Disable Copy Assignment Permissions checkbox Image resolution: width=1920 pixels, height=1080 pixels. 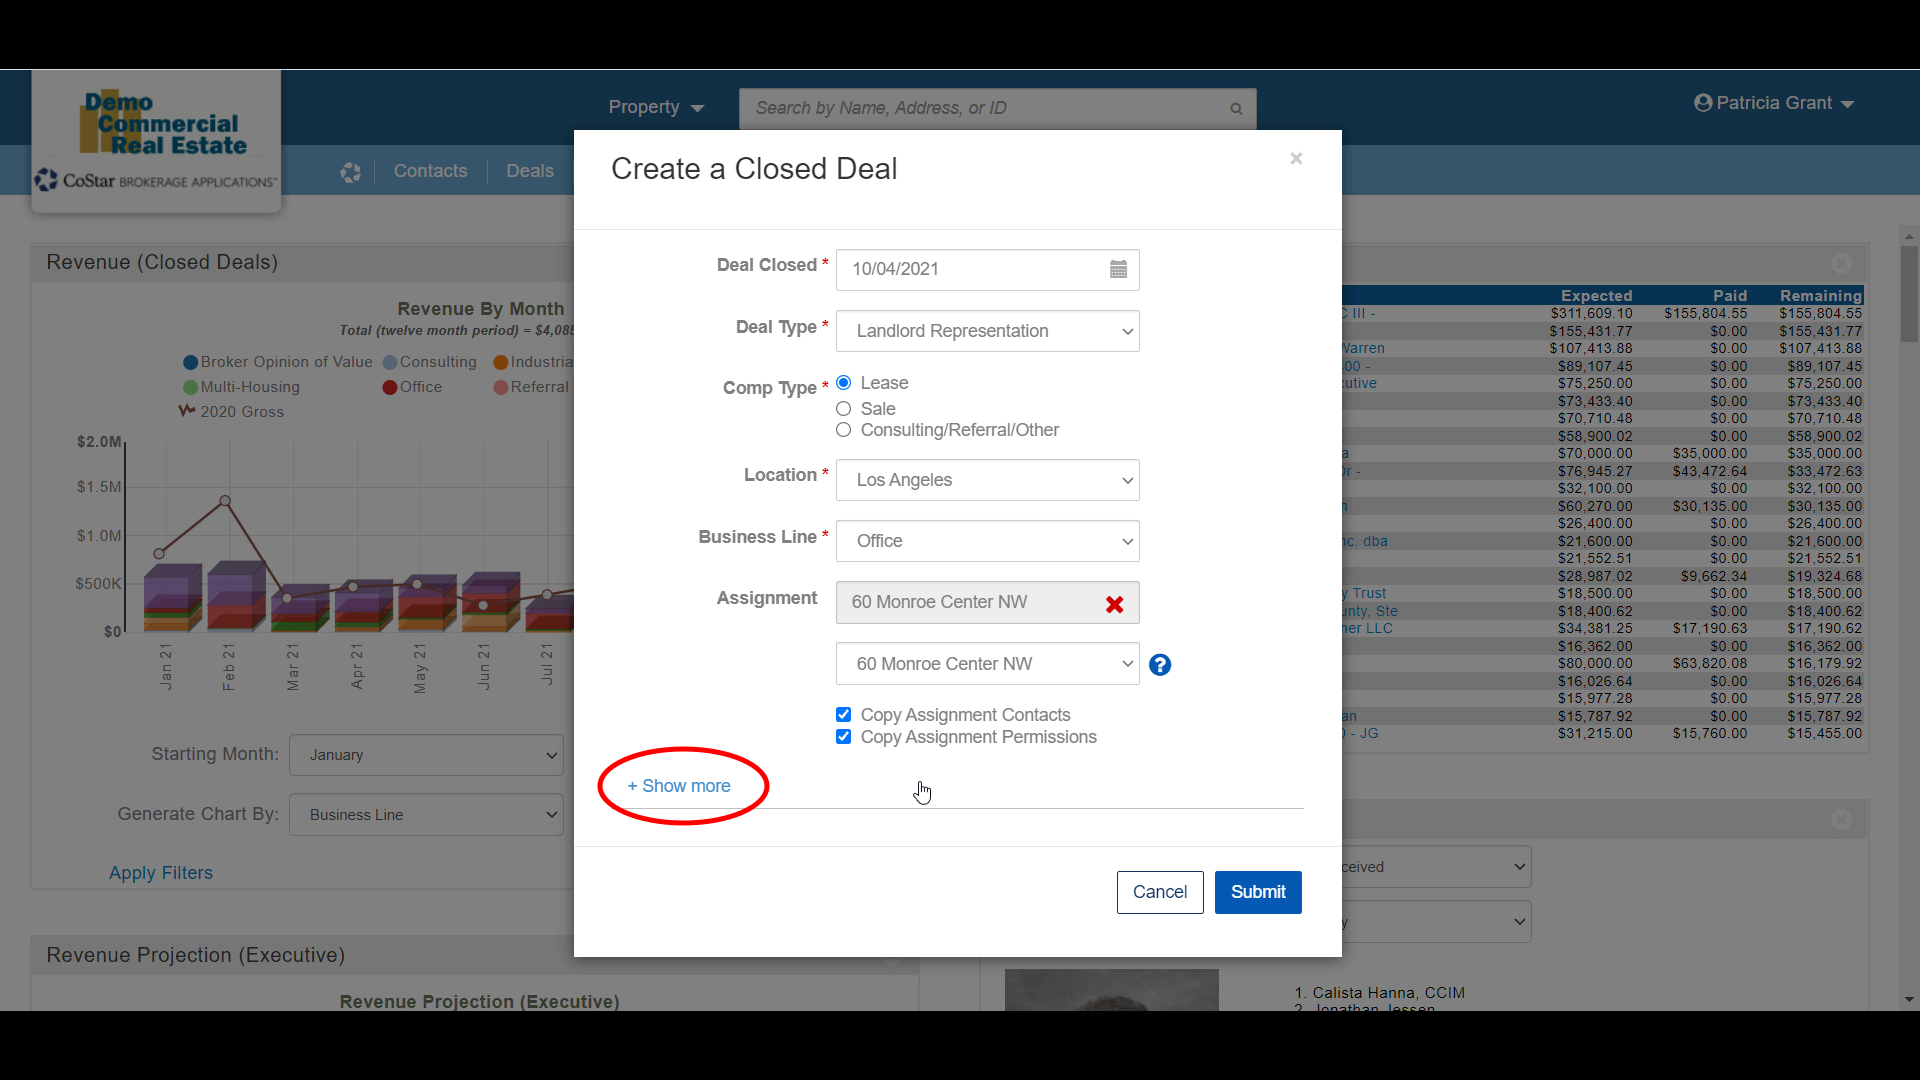844,737
